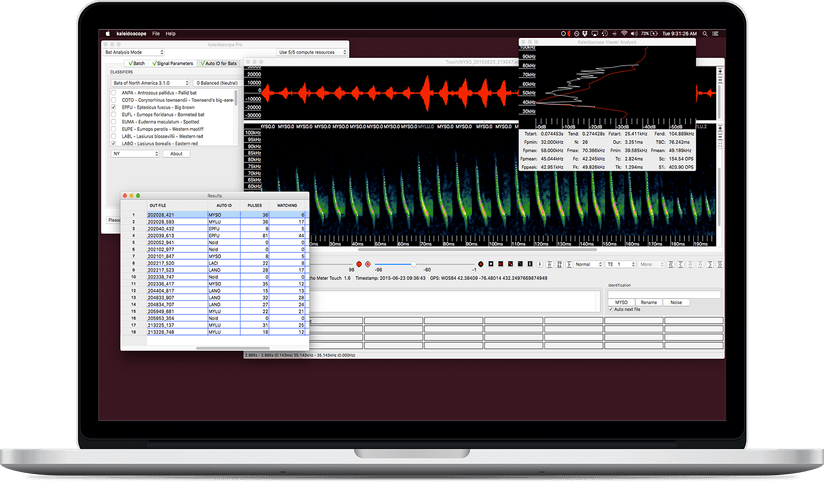This screenshot has width=824, height=483.
Task: Check the LABL Western red classifier
Action: (x=114, y=136)
